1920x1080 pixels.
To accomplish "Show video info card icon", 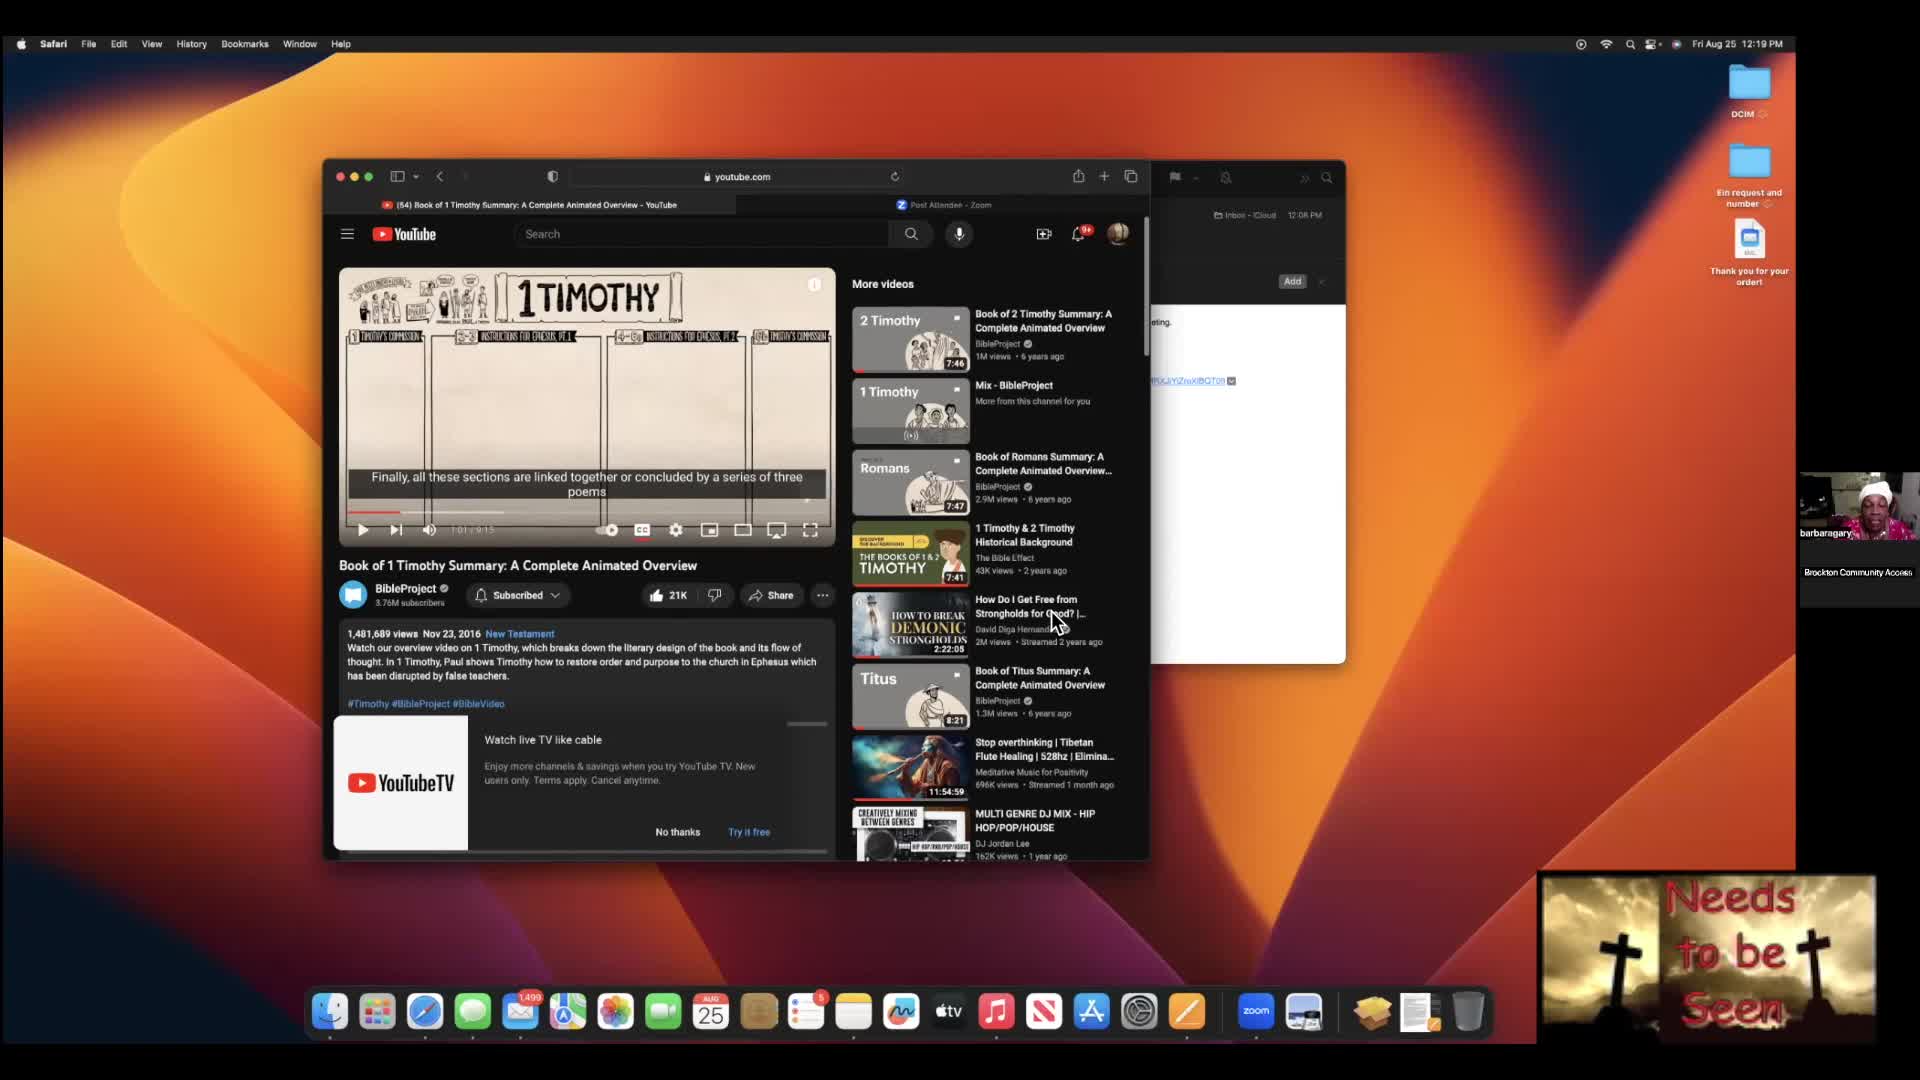I will (x=814, y=285).
